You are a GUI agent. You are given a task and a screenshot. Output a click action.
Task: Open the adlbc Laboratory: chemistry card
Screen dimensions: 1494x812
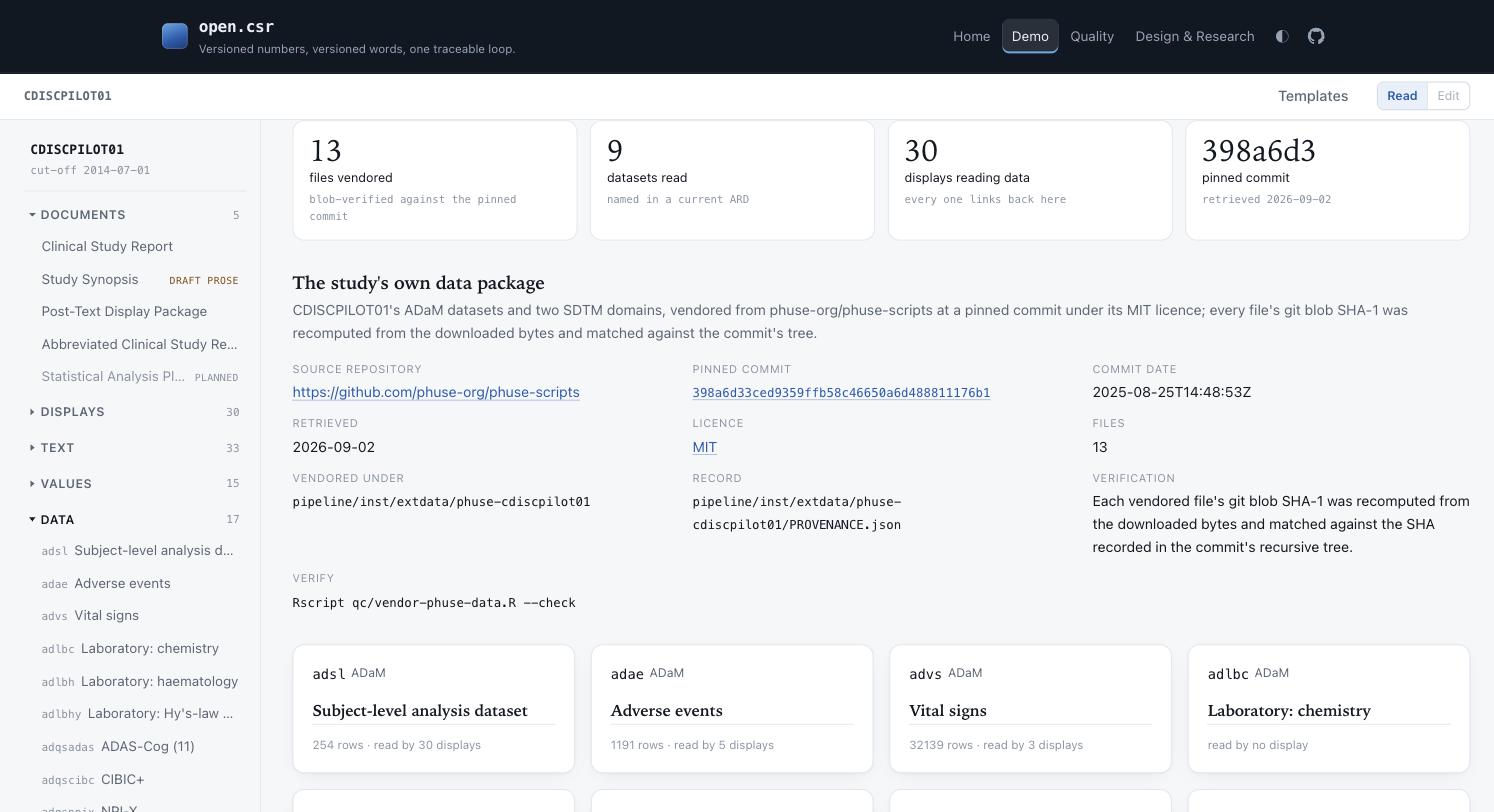coord(1329,709)
